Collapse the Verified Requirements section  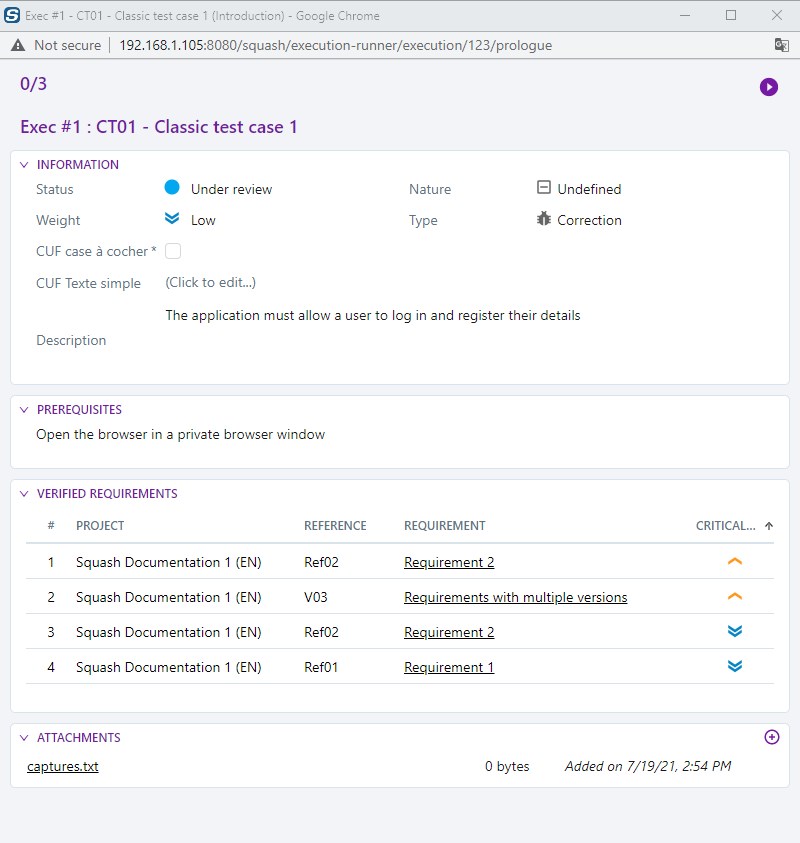(x=24, y=494)
